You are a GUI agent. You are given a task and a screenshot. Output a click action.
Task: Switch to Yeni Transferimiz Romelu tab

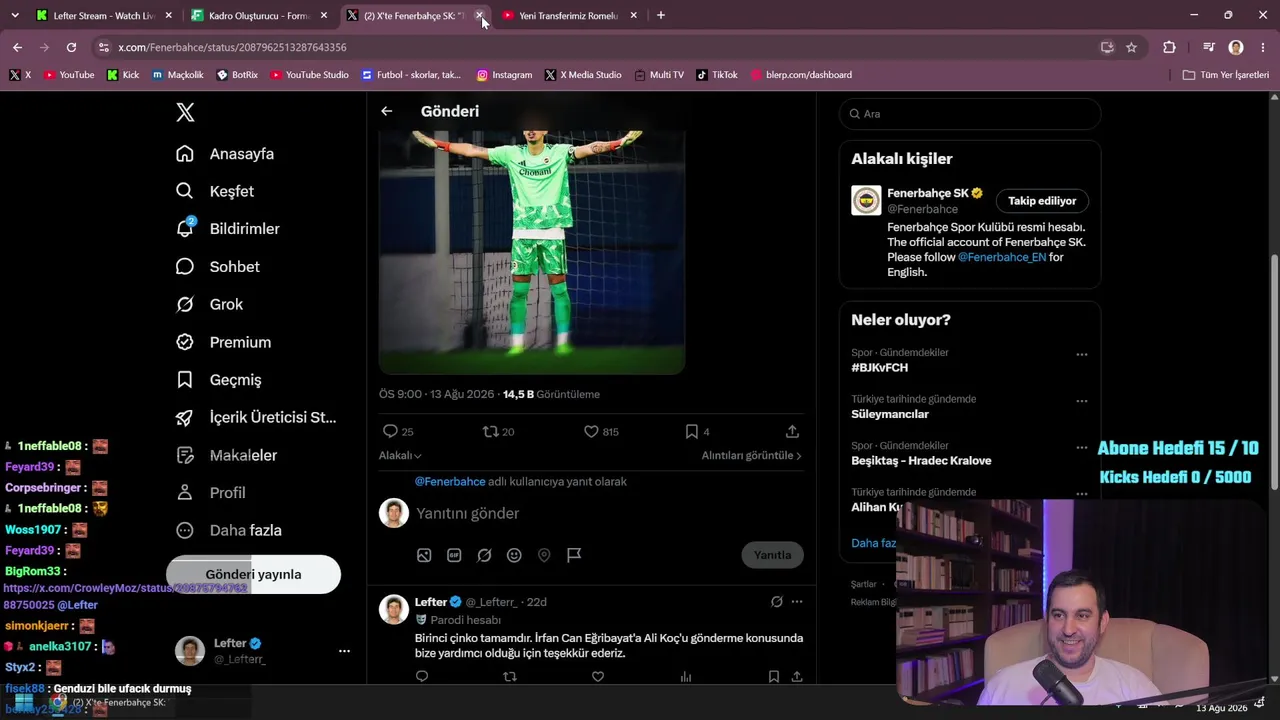[568, 16]
